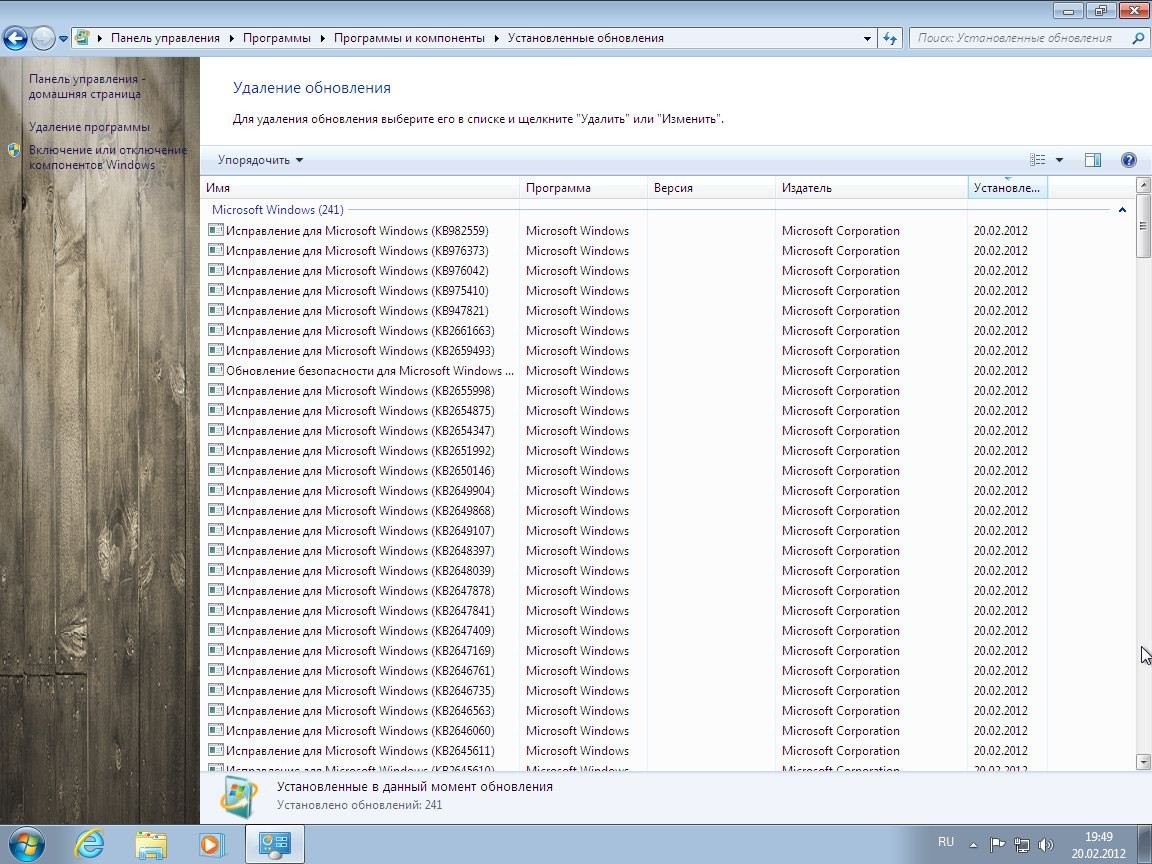
Task: Click the icon of update KB2646060
Action: (x=215, y=730)
